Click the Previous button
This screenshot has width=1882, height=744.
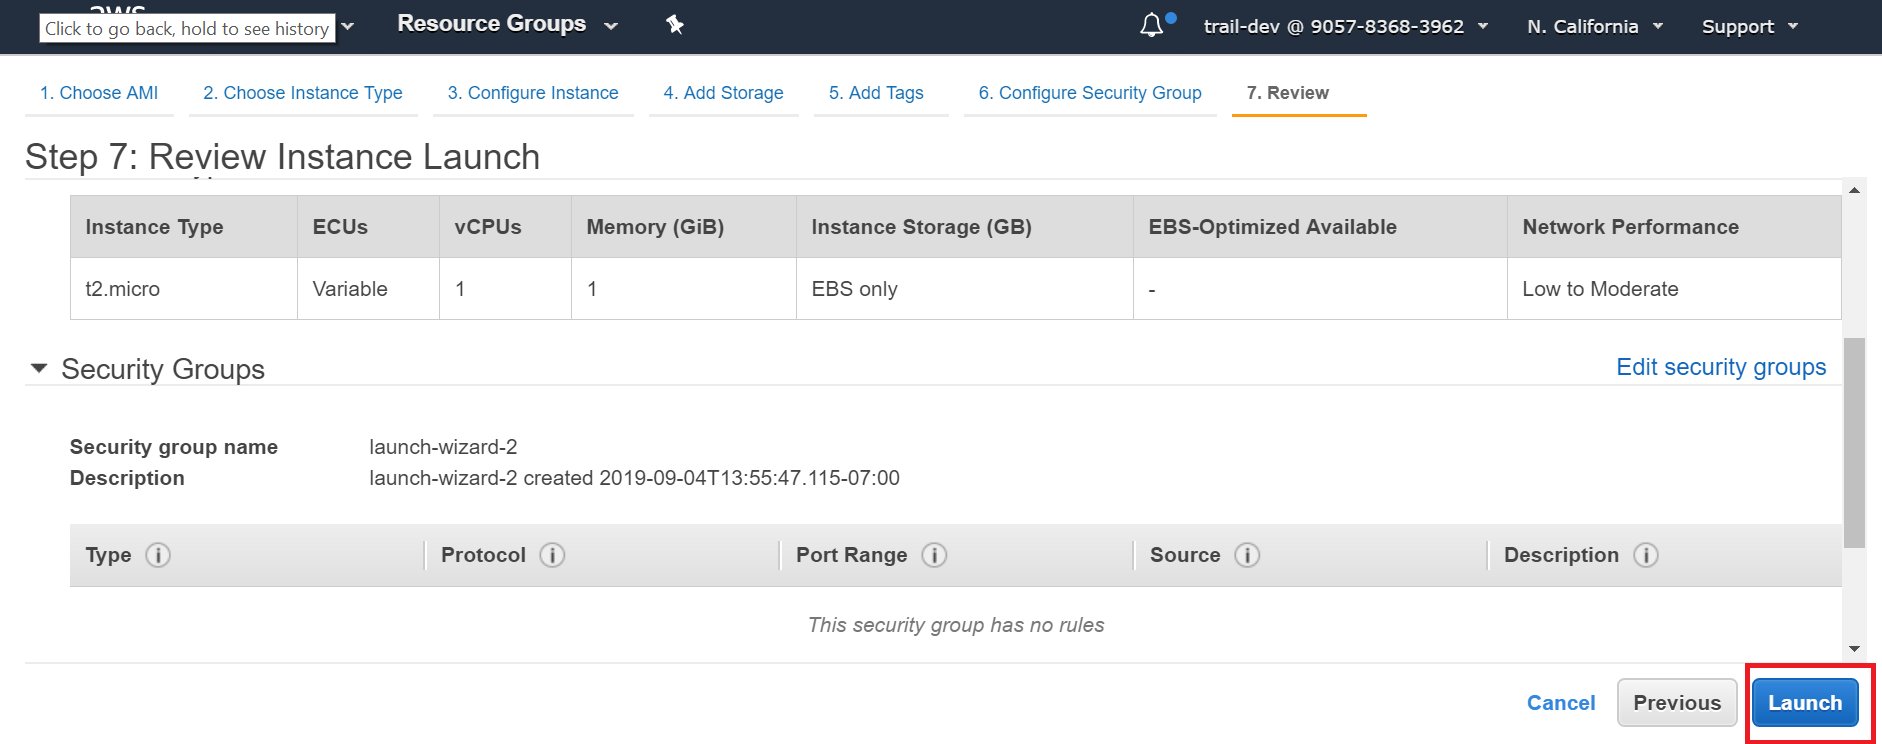1676,703
